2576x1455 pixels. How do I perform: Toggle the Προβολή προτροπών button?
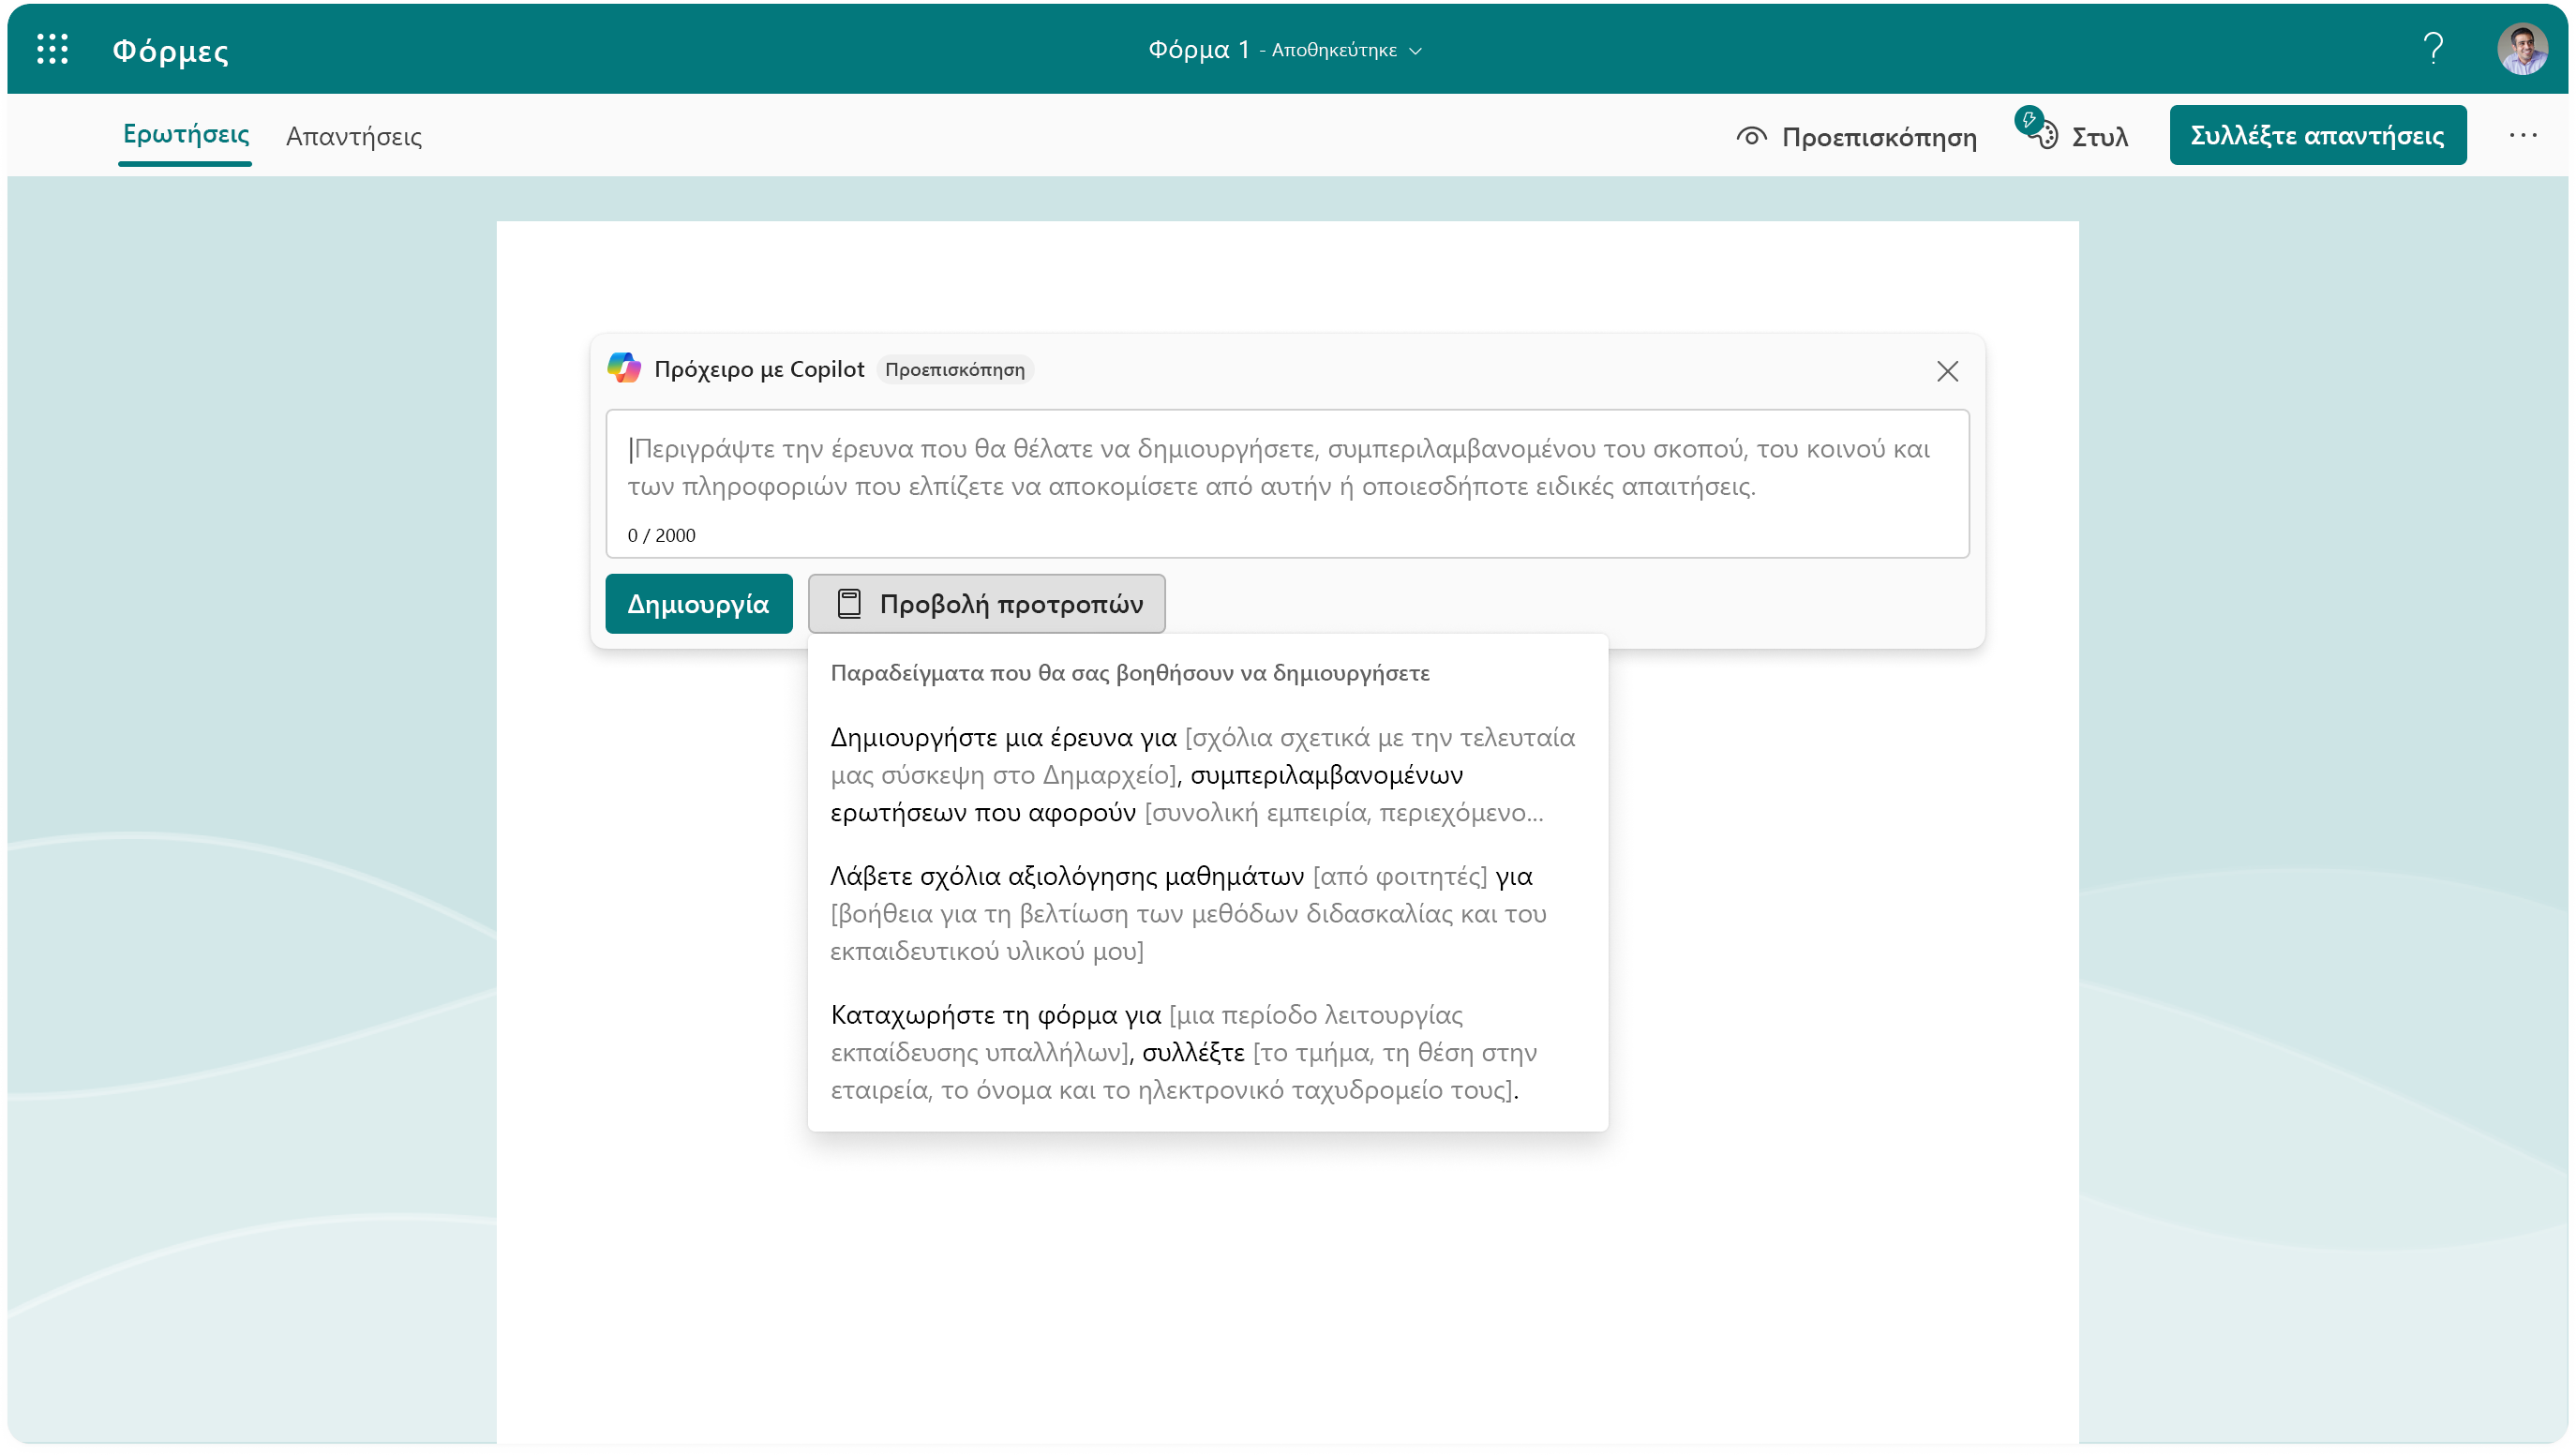click(x=986, y=604)
